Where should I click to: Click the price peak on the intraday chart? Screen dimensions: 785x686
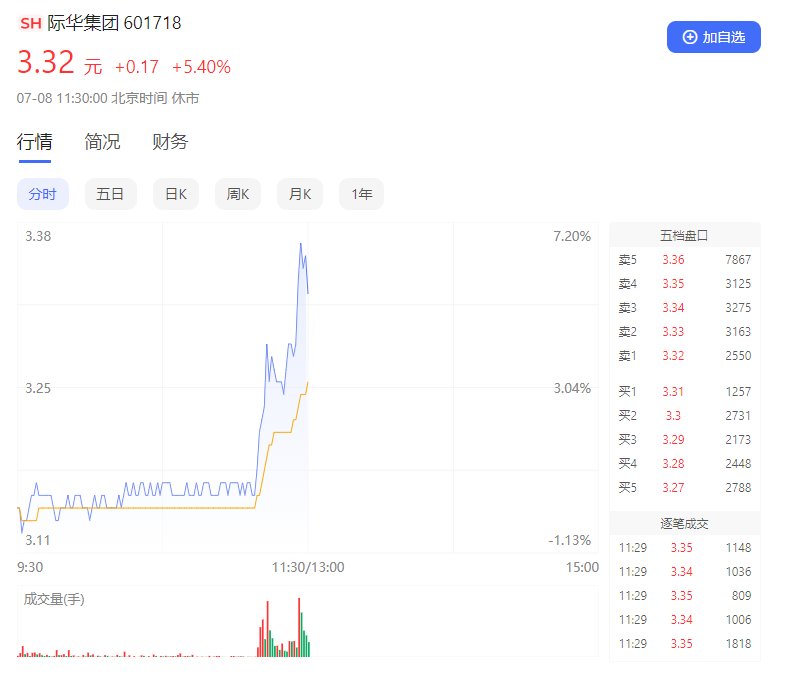pos(301,243)
